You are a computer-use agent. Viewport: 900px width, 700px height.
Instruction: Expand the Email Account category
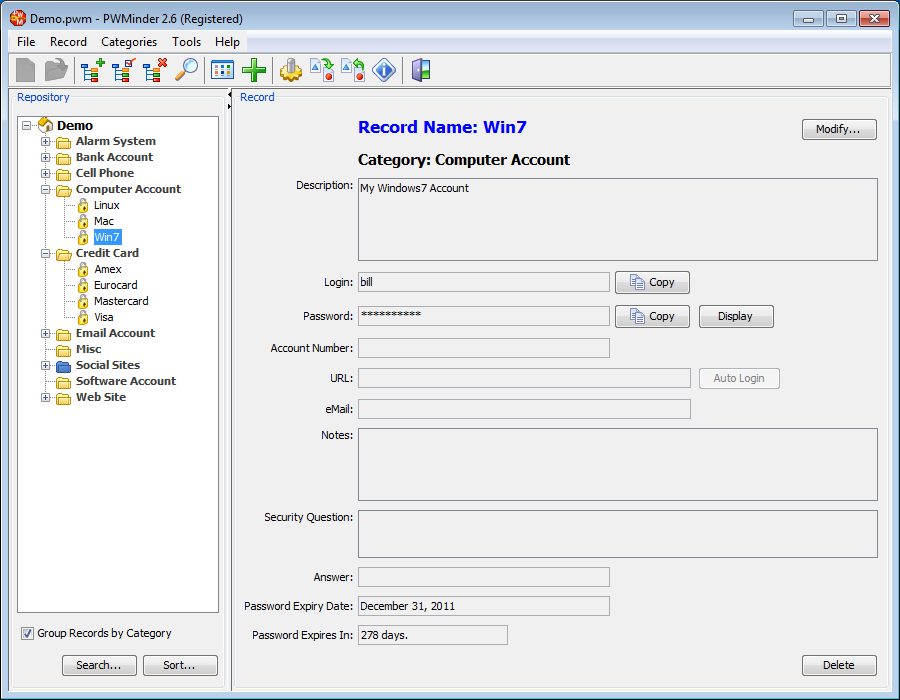tap(45, 333)
